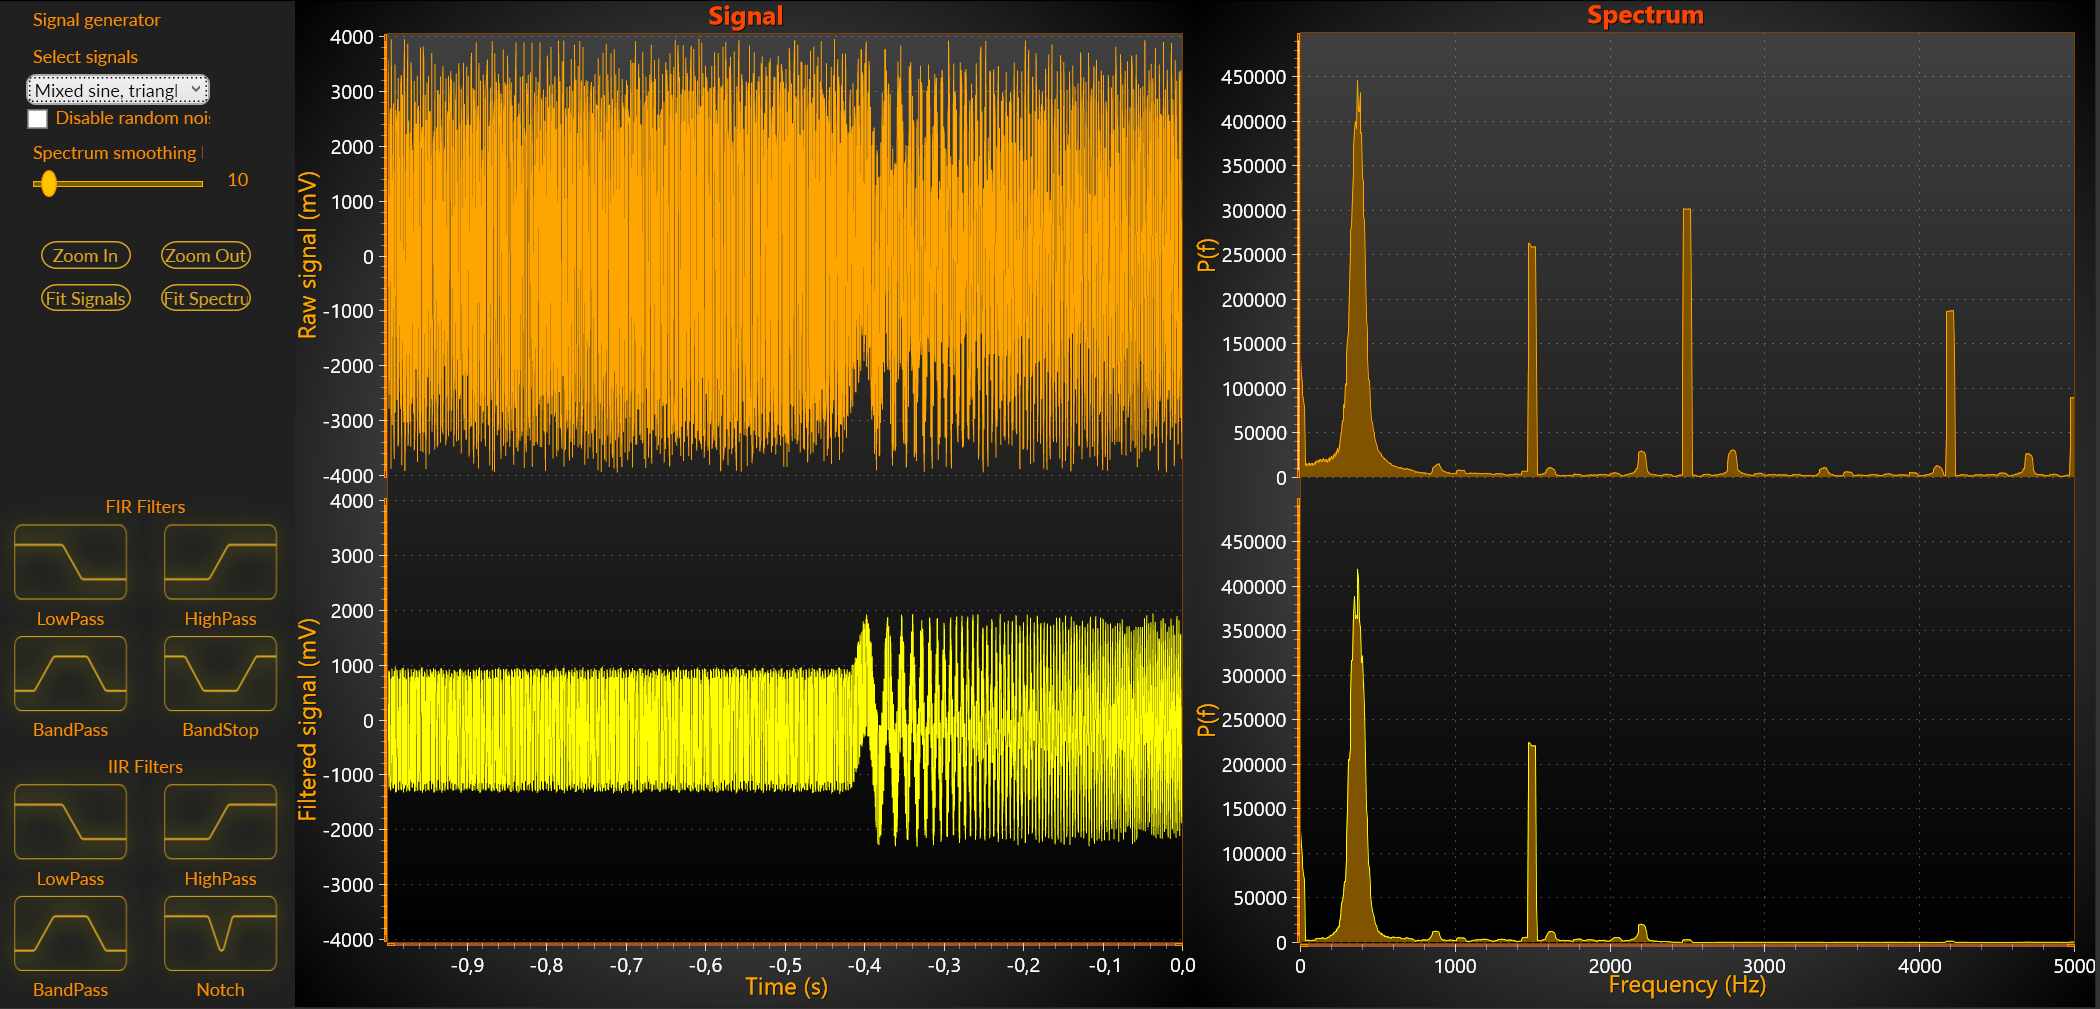Apply the FIR LowPass filter icon
The height and width of the screenshot is (1009, 2100).
70,562
